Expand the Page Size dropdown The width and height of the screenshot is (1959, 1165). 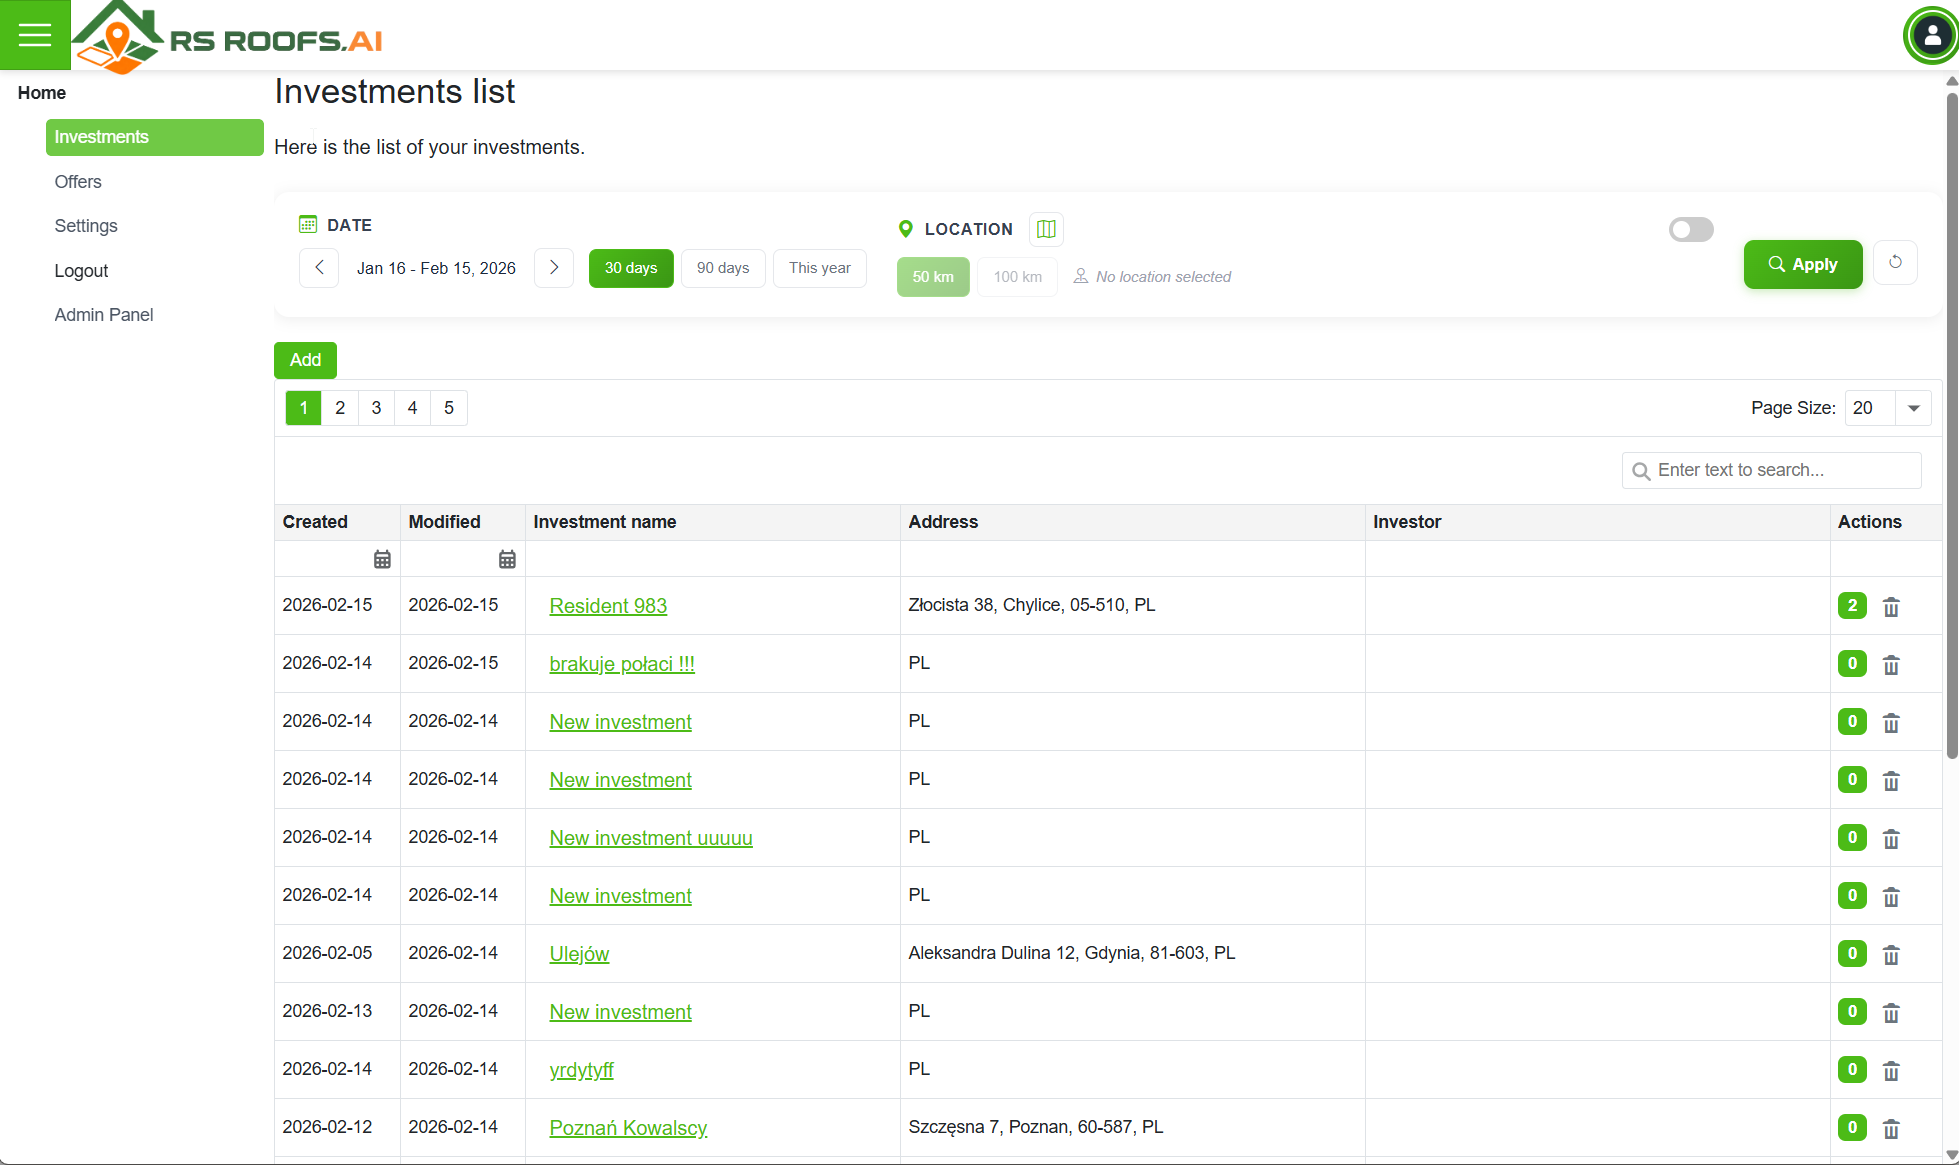click(x=1913, y=408)
